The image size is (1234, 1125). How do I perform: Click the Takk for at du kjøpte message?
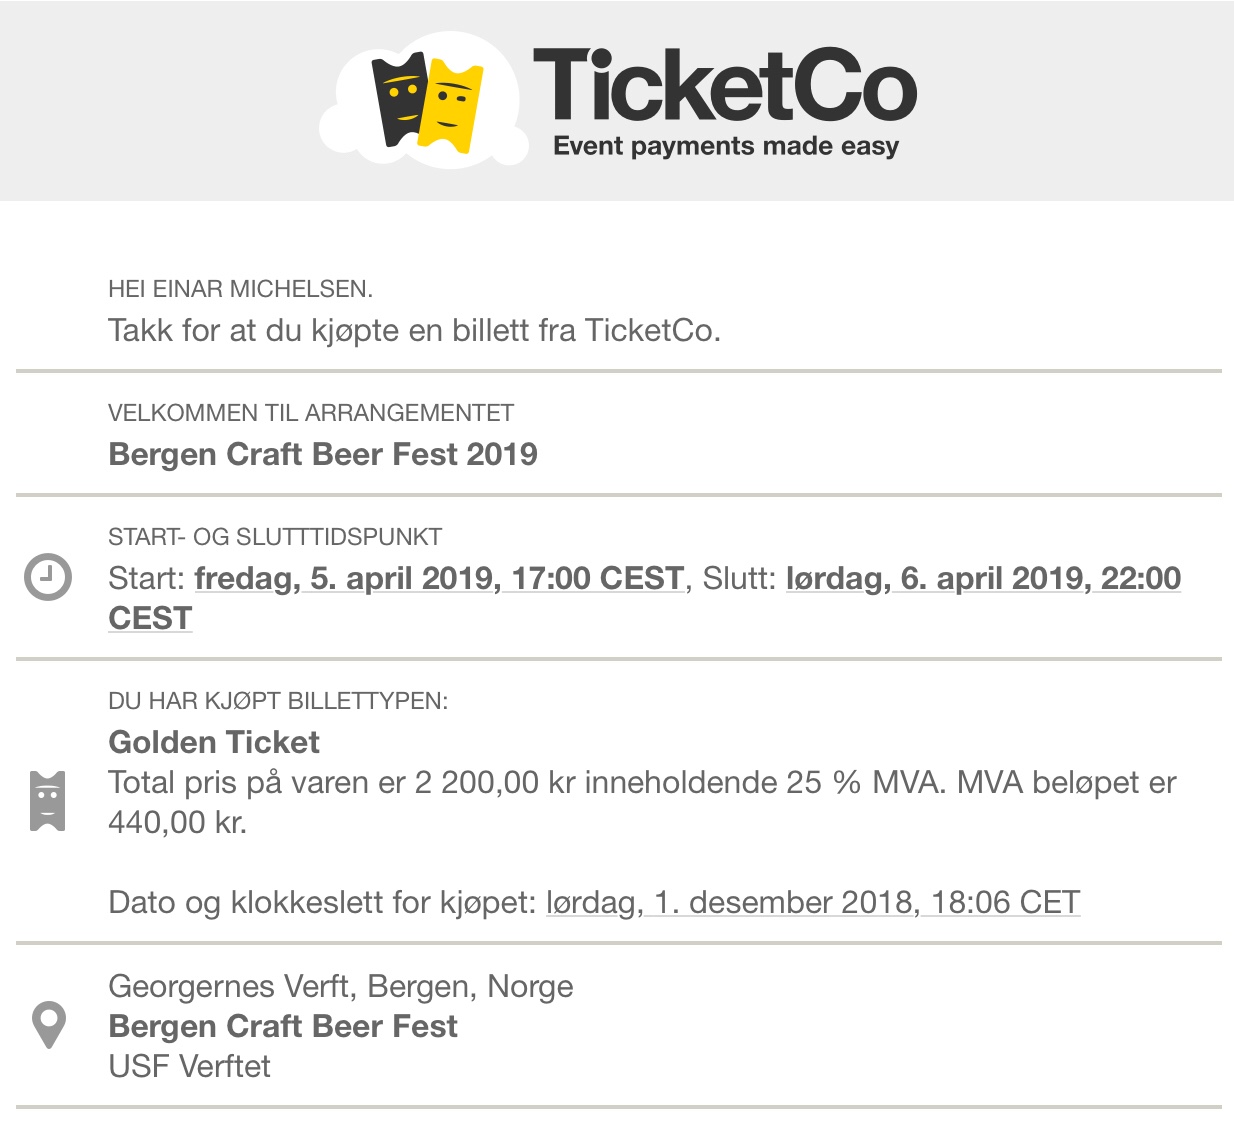point(414,330)
